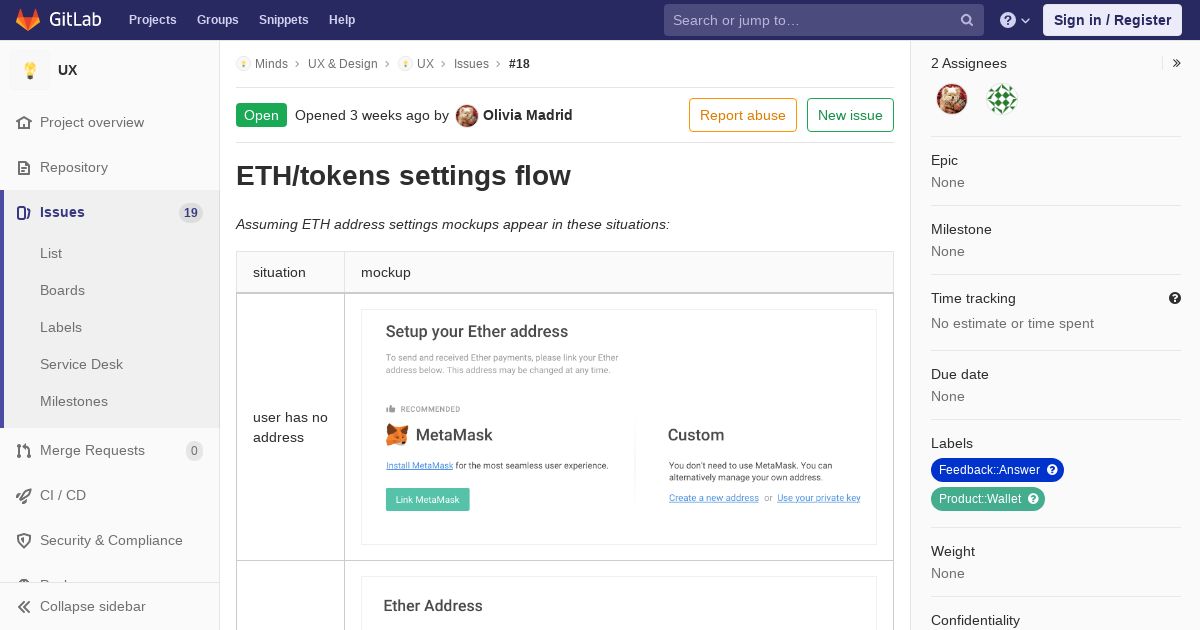1200x630 pixels.
Task: Click the Issues count badge 19
Action: tap(191, 213)
